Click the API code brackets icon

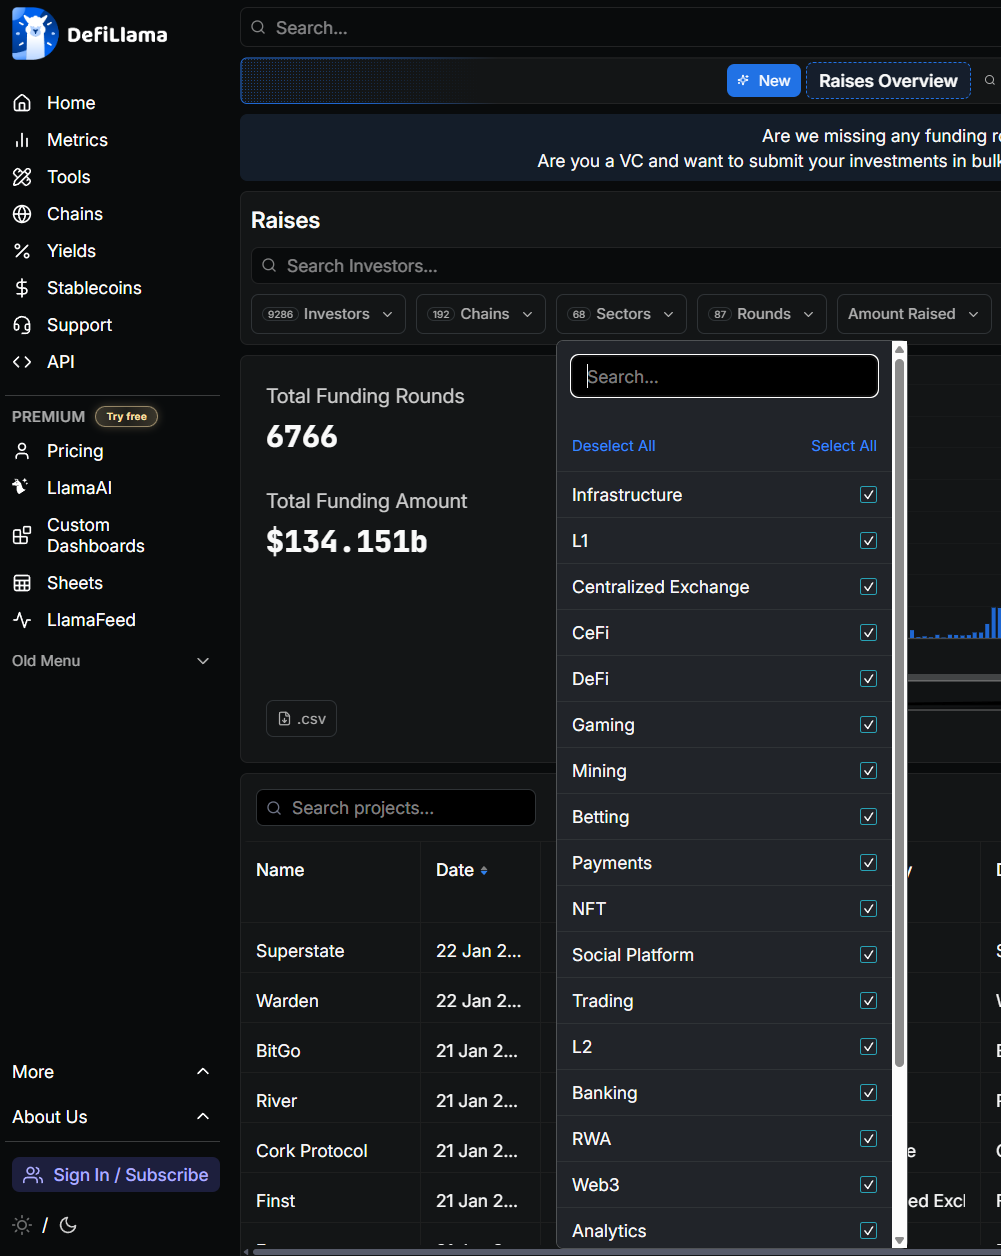22,362
